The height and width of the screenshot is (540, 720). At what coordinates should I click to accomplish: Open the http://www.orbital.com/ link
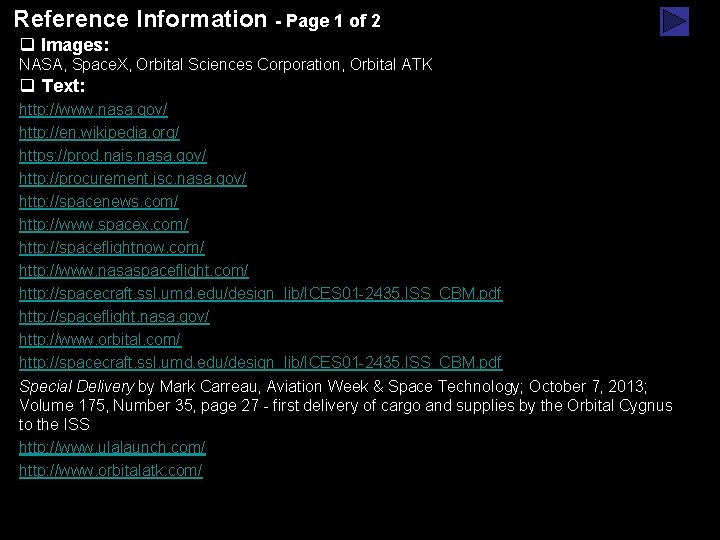[100, 339]
